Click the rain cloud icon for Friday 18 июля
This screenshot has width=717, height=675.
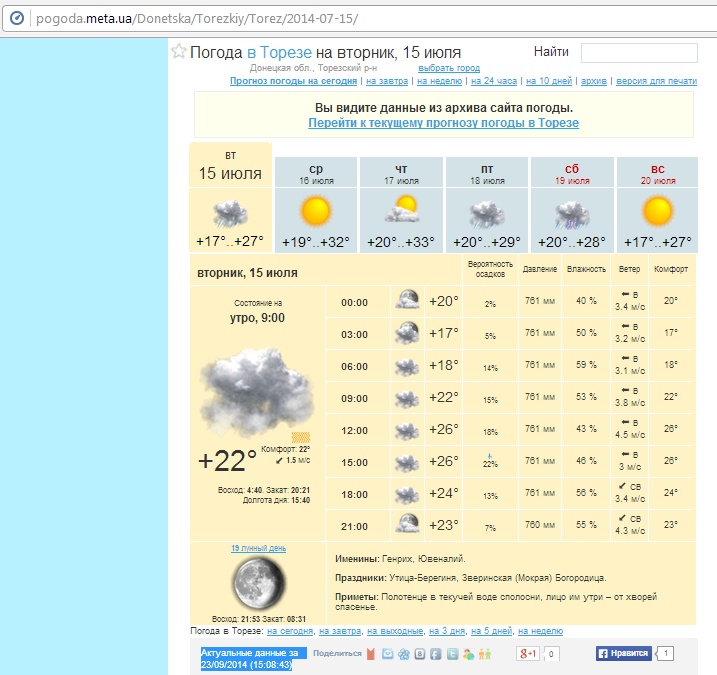487,214
